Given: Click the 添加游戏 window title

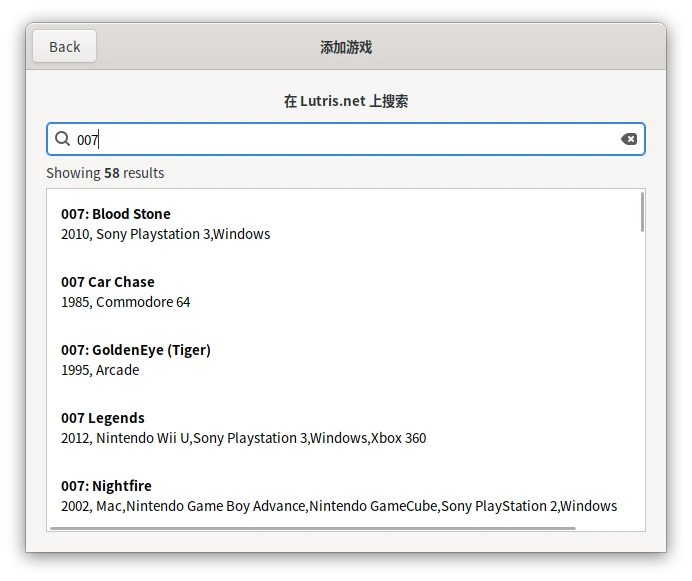Looking at the screenshot, I should click(x=346, y=47).
